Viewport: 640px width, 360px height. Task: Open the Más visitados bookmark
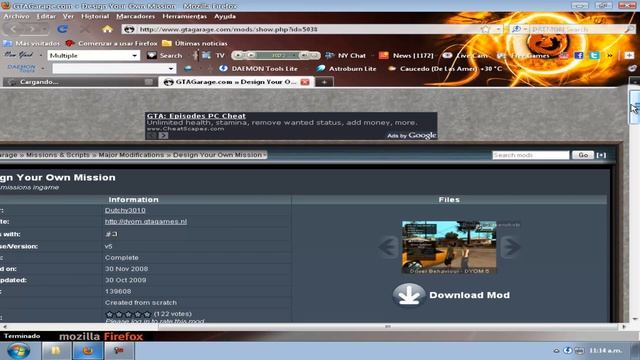coord(31,43)
